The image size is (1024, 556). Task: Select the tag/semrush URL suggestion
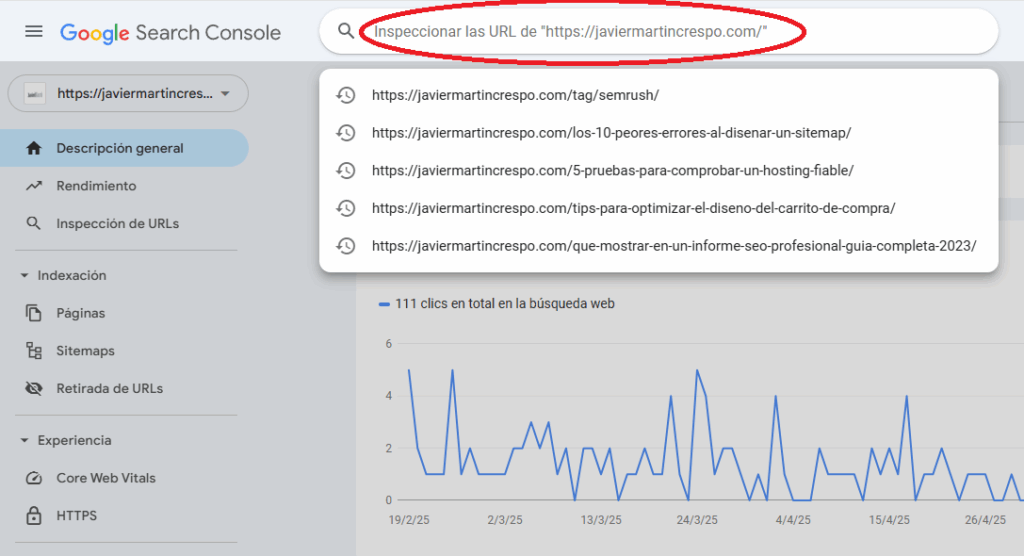pyautogui.click(x=515, y=95)
